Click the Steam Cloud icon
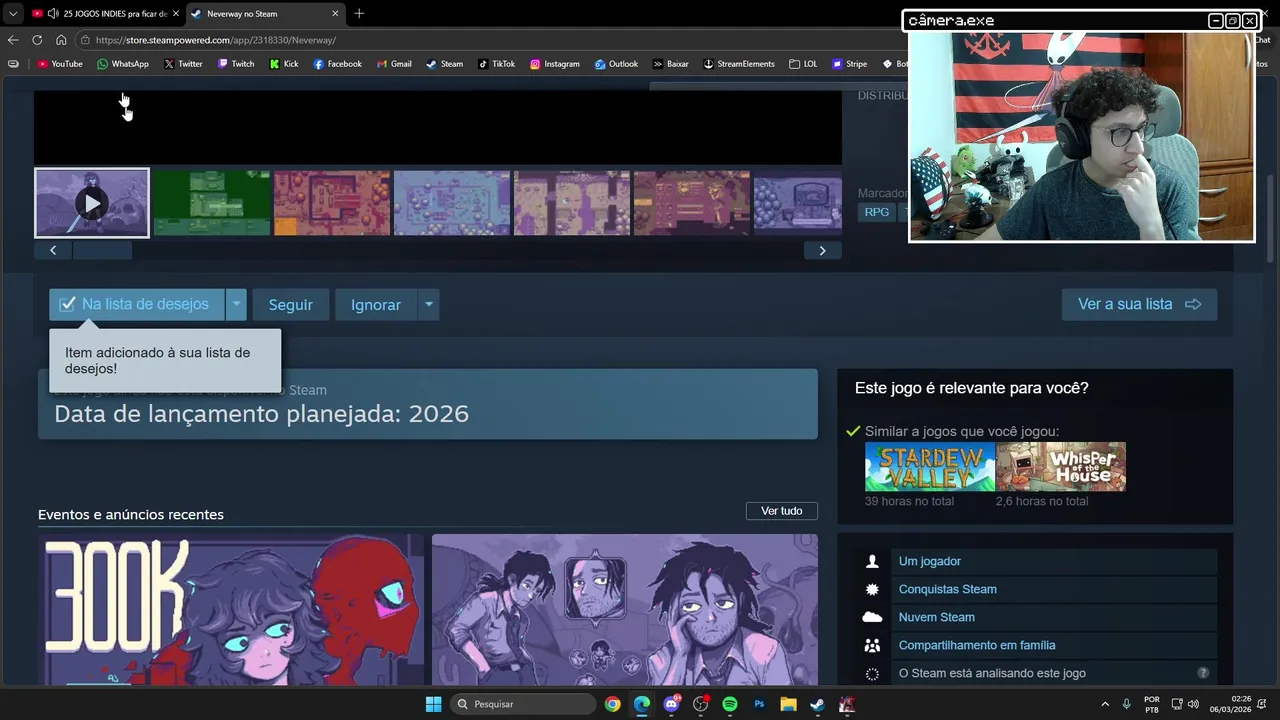 (x=872, y=617)
